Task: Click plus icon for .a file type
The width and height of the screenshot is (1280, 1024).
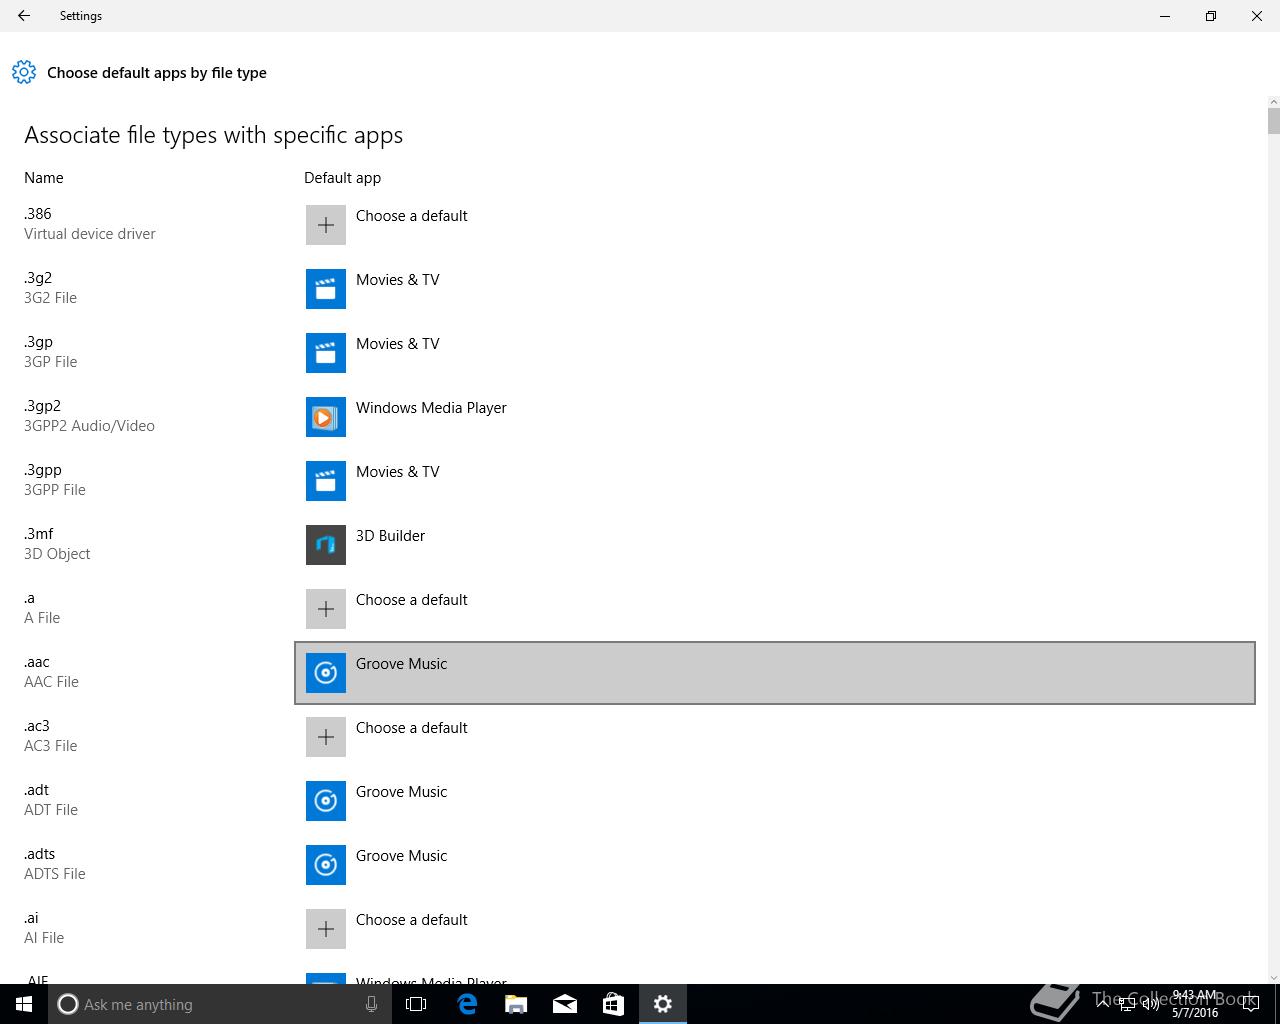Action: point(326,609)
